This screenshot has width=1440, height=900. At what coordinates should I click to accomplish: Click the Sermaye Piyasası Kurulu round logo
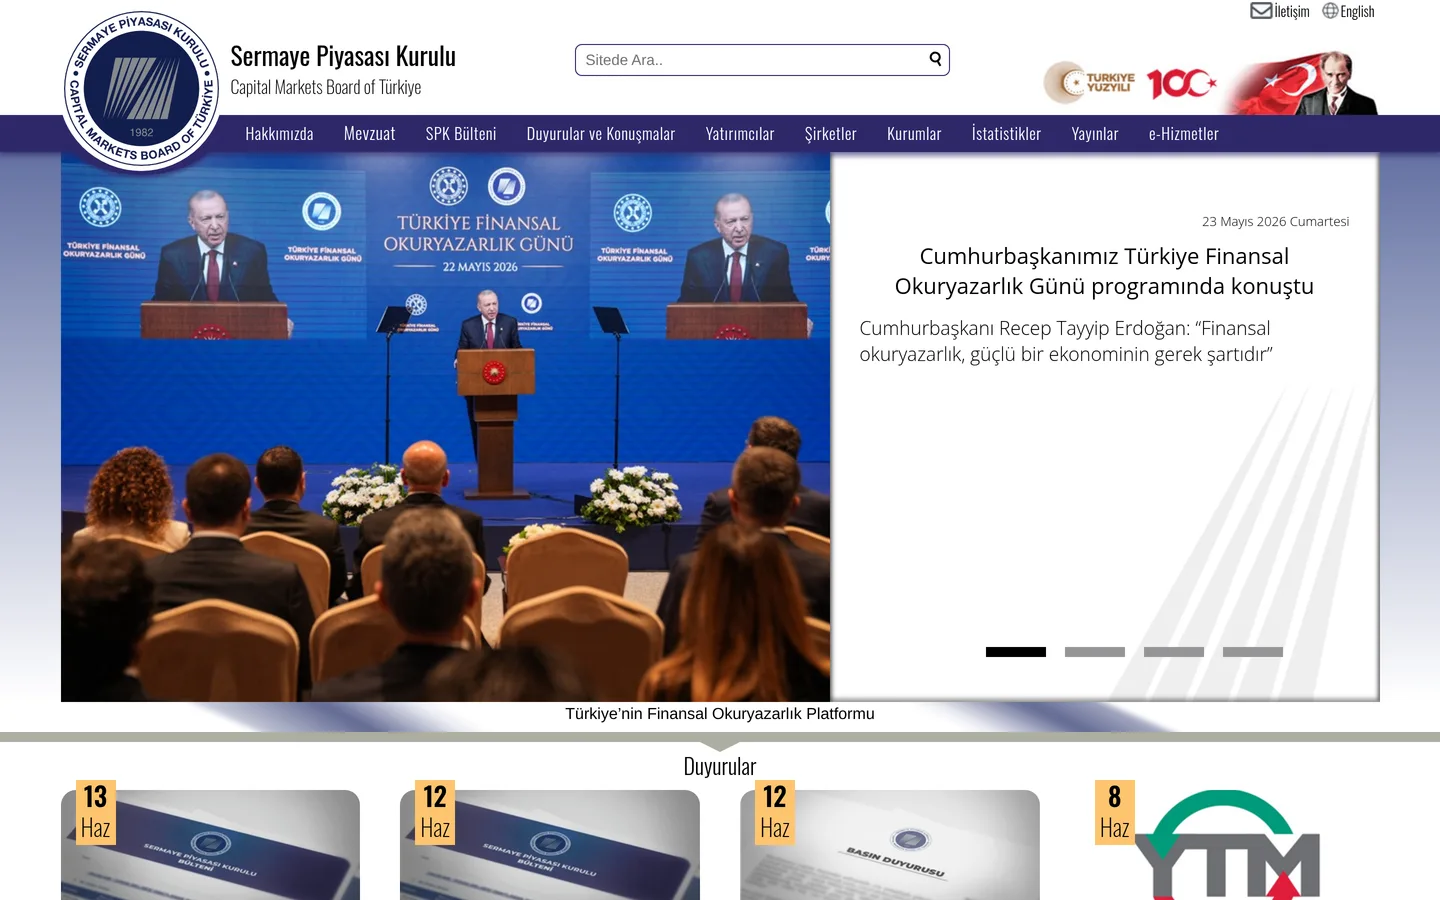tap(141, 90)
